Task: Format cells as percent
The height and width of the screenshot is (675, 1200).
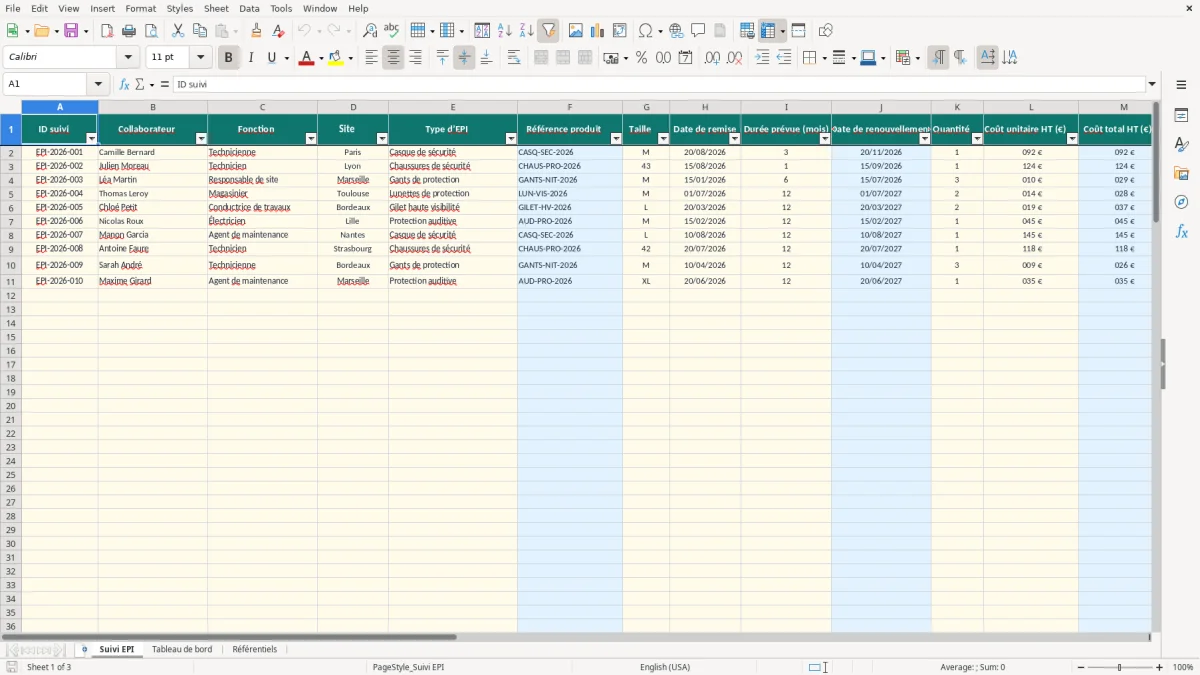Action: tap(641, 58)
